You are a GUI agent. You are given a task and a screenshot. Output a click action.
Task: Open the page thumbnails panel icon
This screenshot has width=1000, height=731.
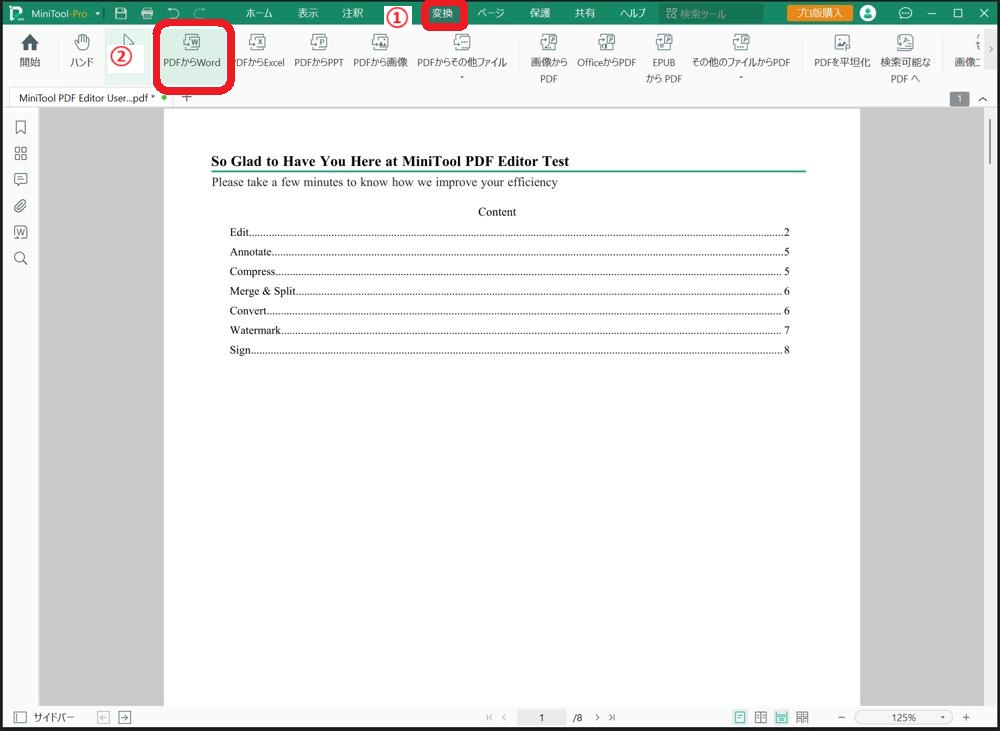[20, 154]
